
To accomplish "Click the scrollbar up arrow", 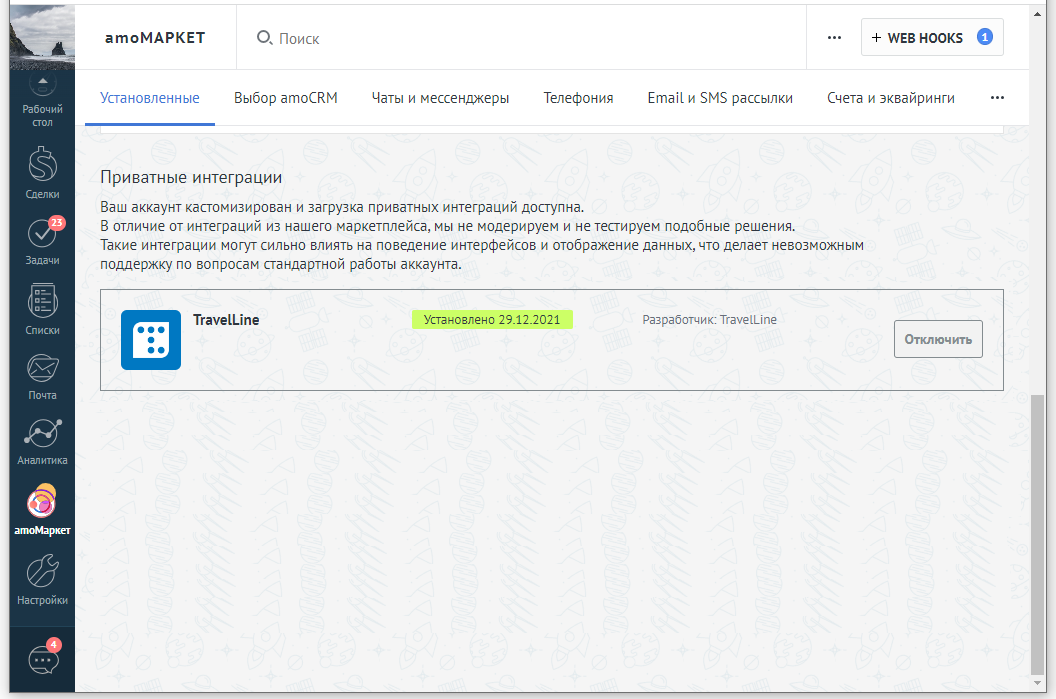I will (x=1037, y=13).
